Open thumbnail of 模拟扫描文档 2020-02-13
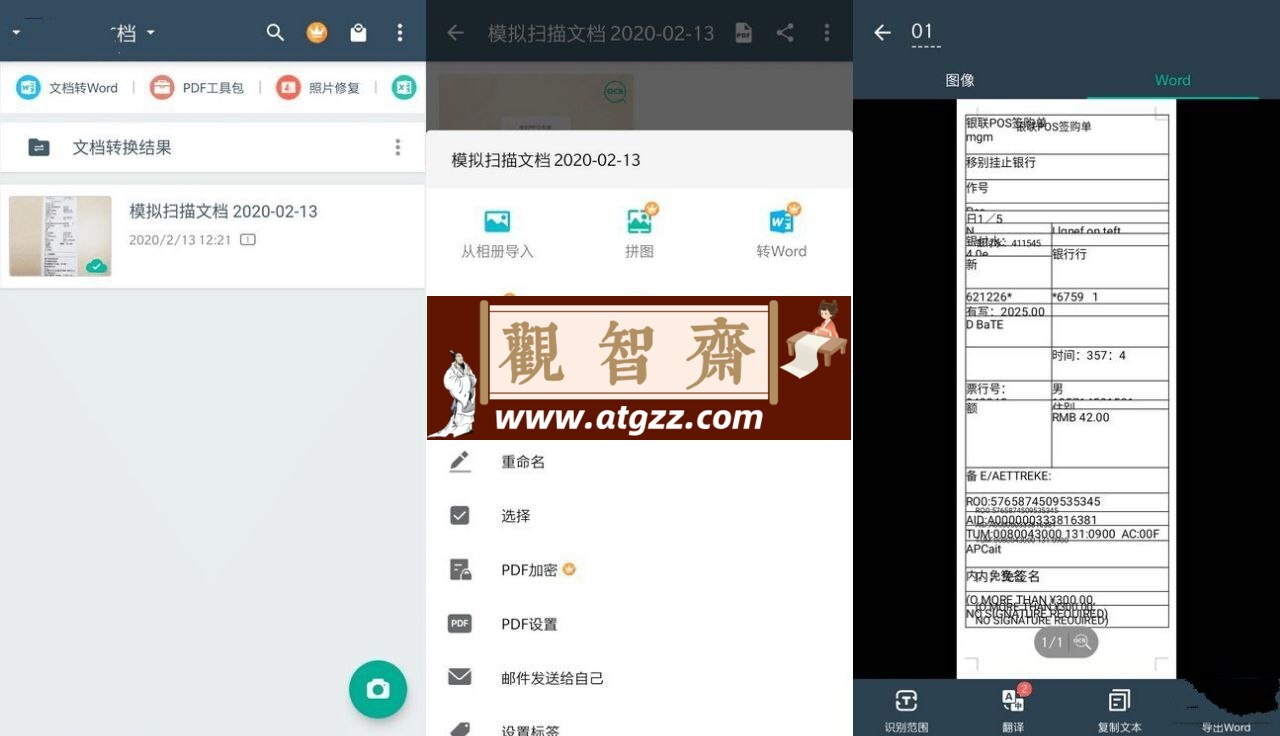Screen dimensions: 1280x736 [x=60, y=236]
